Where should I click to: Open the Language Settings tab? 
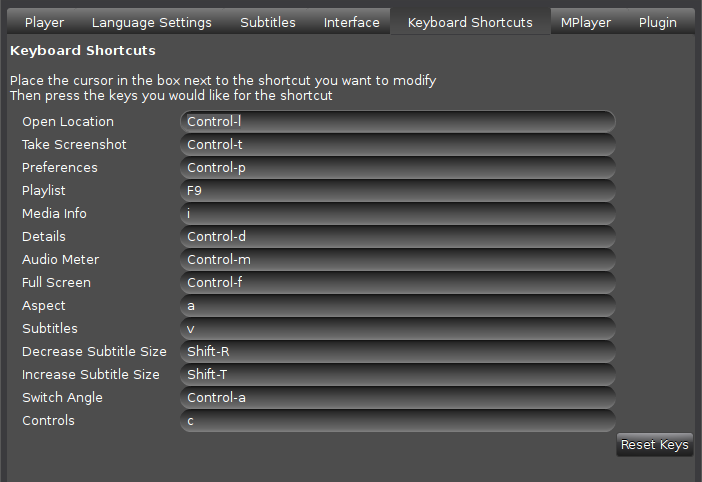tap(151, 22)
